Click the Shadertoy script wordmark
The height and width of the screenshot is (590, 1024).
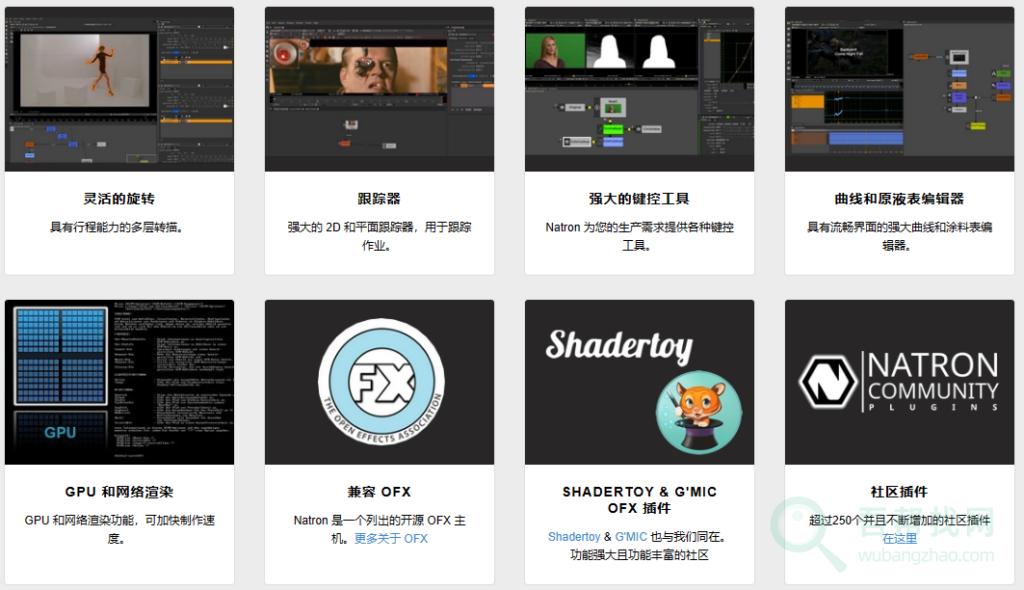[619, 346]
